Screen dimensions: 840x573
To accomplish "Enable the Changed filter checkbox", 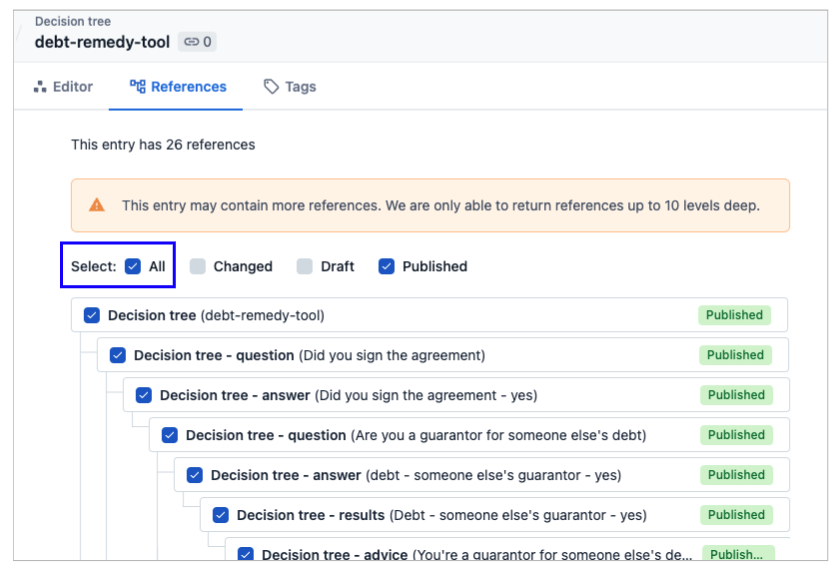I will tap(198, 267).
